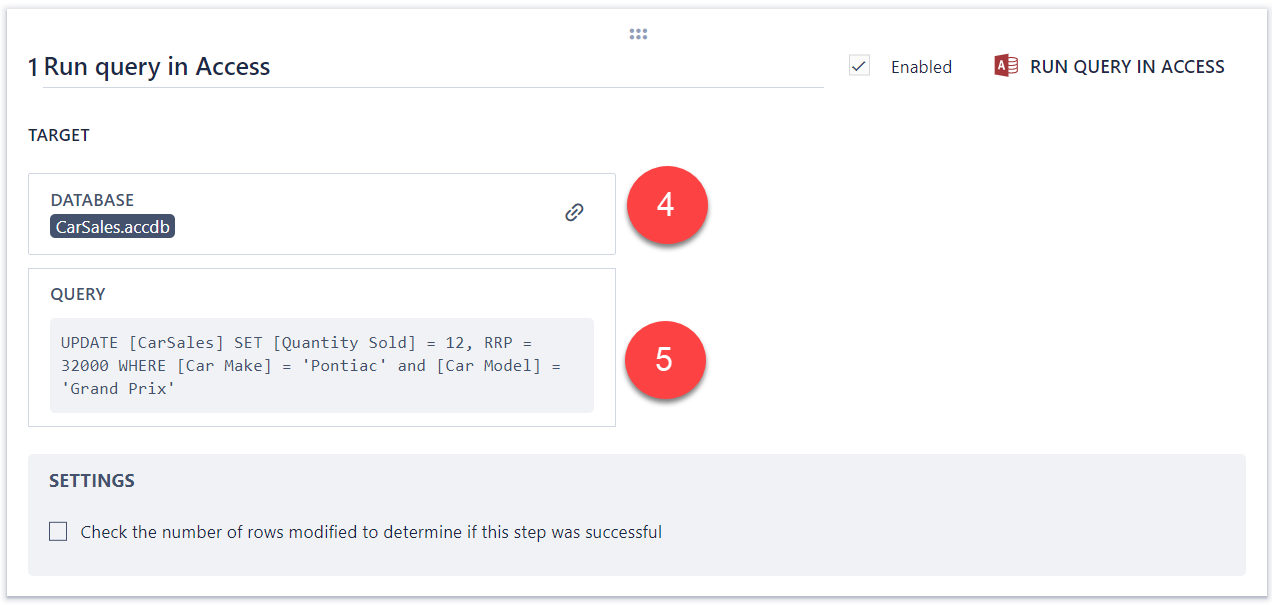This screenshot has width=1272, height=605.
Task: Select the UPDATE query text box
Action: [322, 365]
